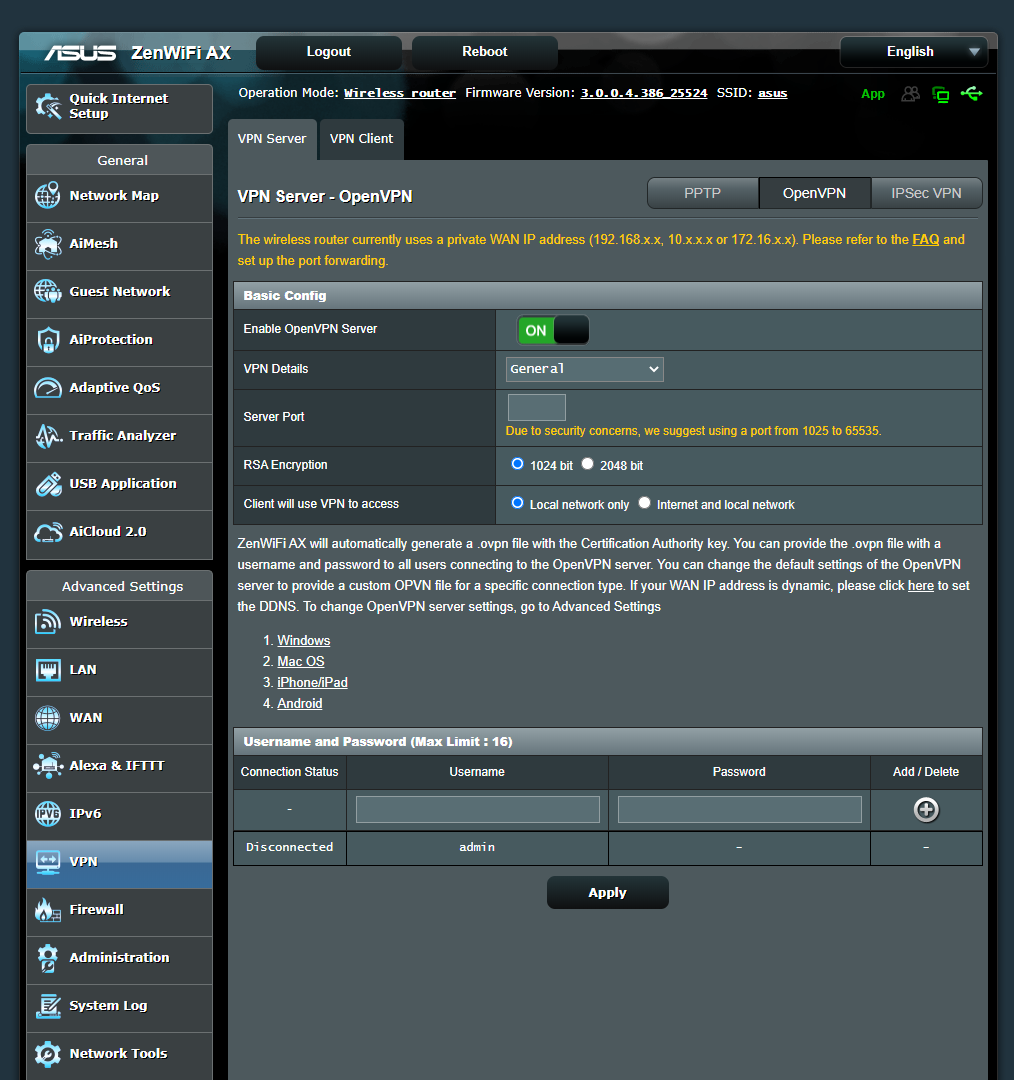Click the Firewall flame icon

coord(48,910)
